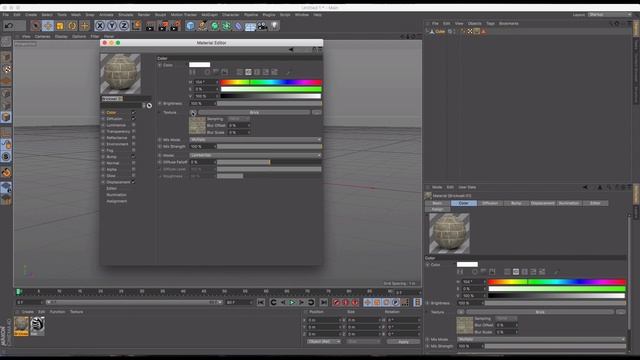Click the hue slider in Material Editor
This screenshot has height=360, width=640.
(271, 82)
